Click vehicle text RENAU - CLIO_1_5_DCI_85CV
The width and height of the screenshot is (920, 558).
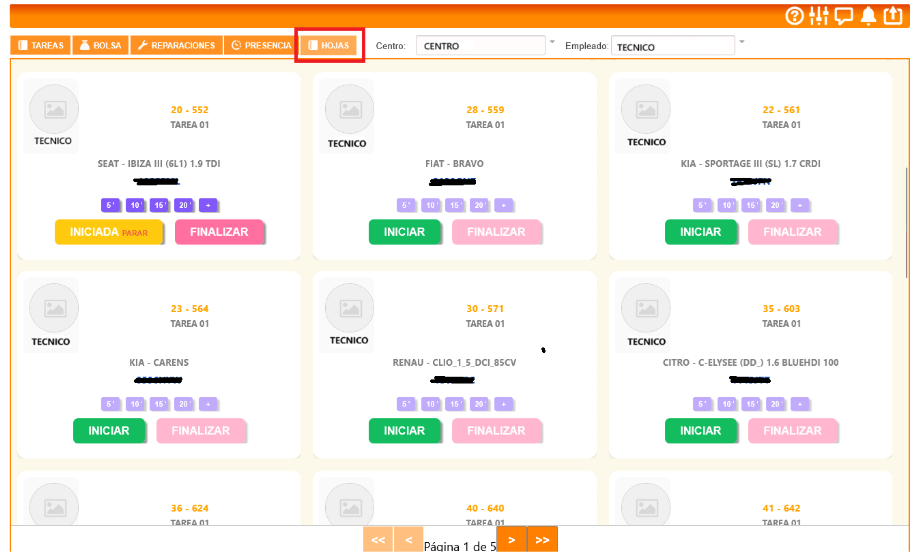[x=455, y=363]
